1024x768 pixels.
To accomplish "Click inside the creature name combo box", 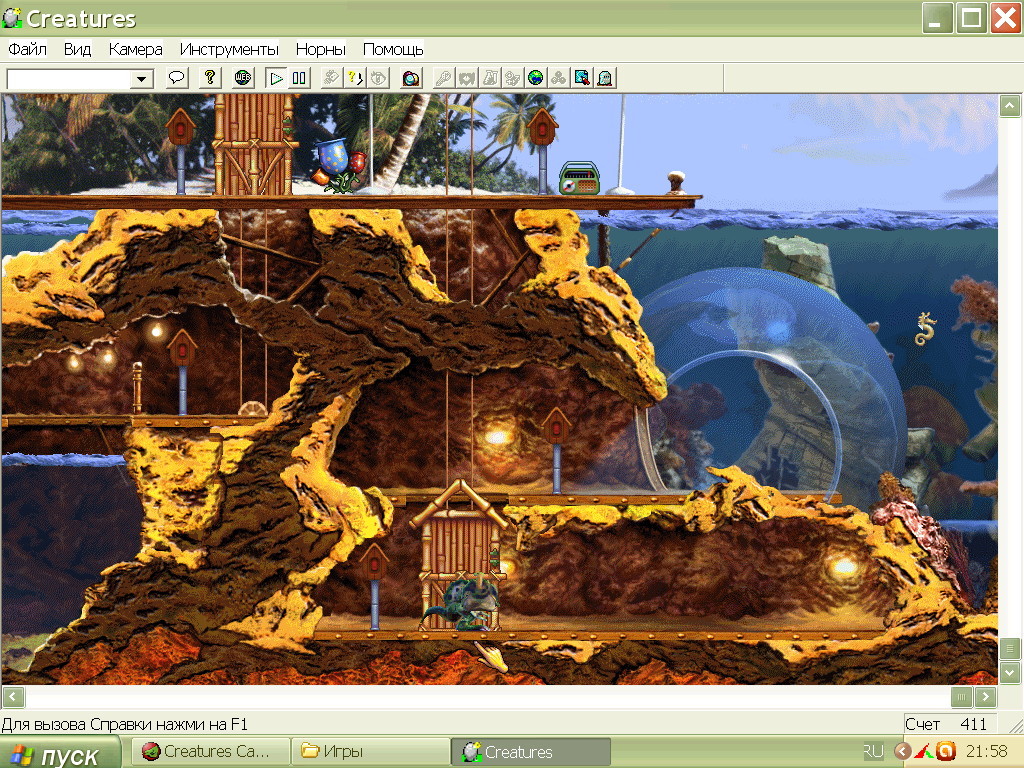I will click(69, 79).
